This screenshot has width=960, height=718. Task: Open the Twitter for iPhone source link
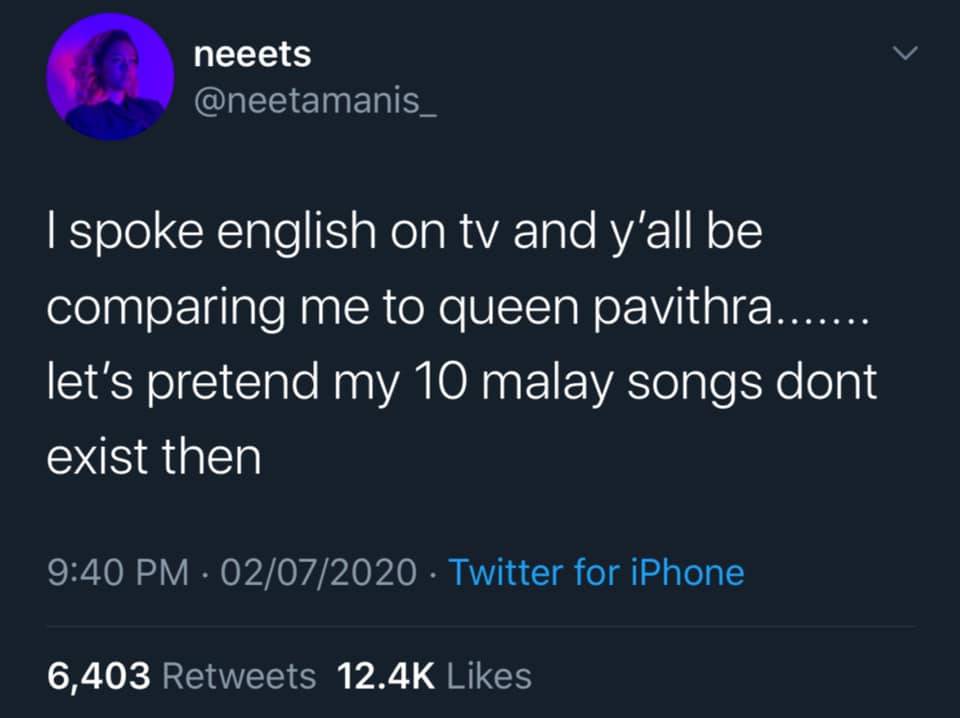pyautogui.click(x=596, y=573)
